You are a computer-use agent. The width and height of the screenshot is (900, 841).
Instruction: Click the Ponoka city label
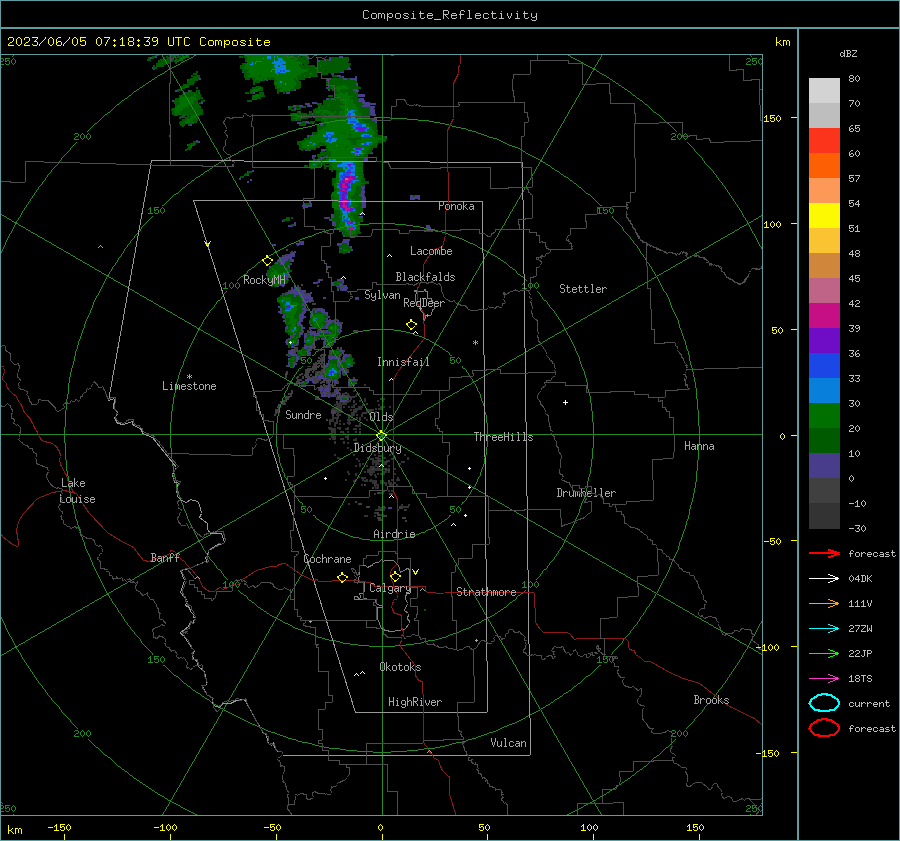[456, 206]
